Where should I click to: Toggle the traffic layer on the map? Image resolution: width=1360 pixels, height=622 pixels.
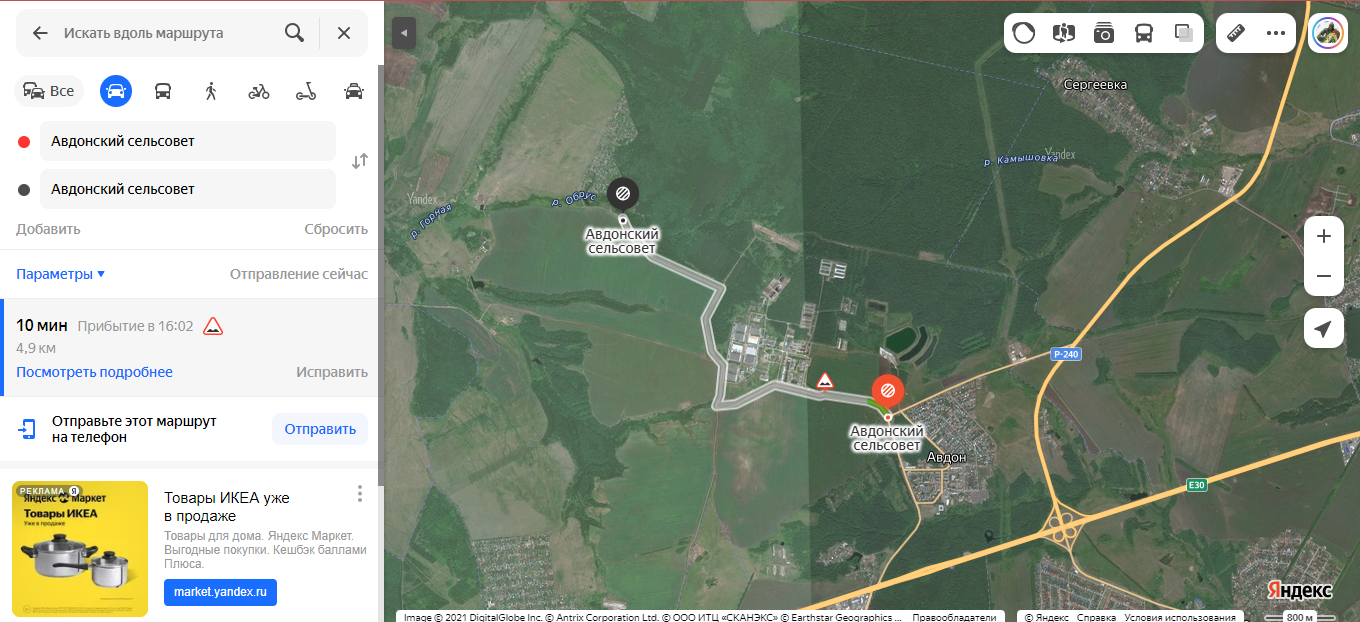click(x=1024, y=33)
